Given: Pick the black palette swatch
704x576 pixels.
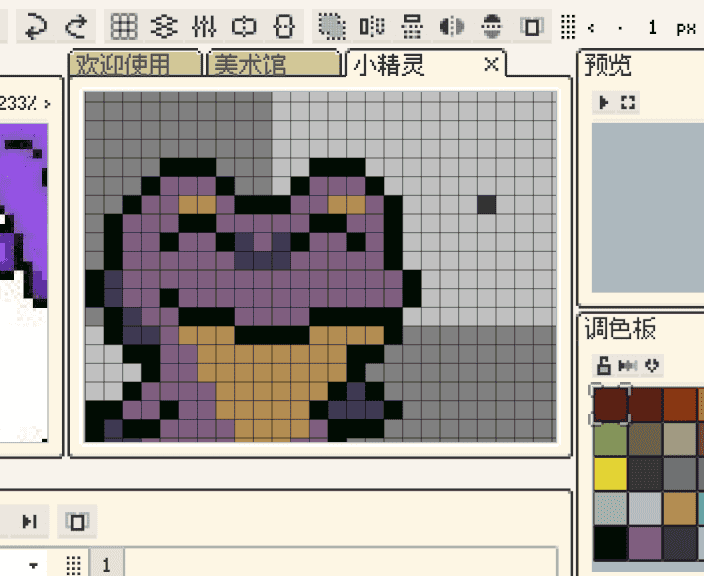Looking at the screenshot, I should point(610,543).
